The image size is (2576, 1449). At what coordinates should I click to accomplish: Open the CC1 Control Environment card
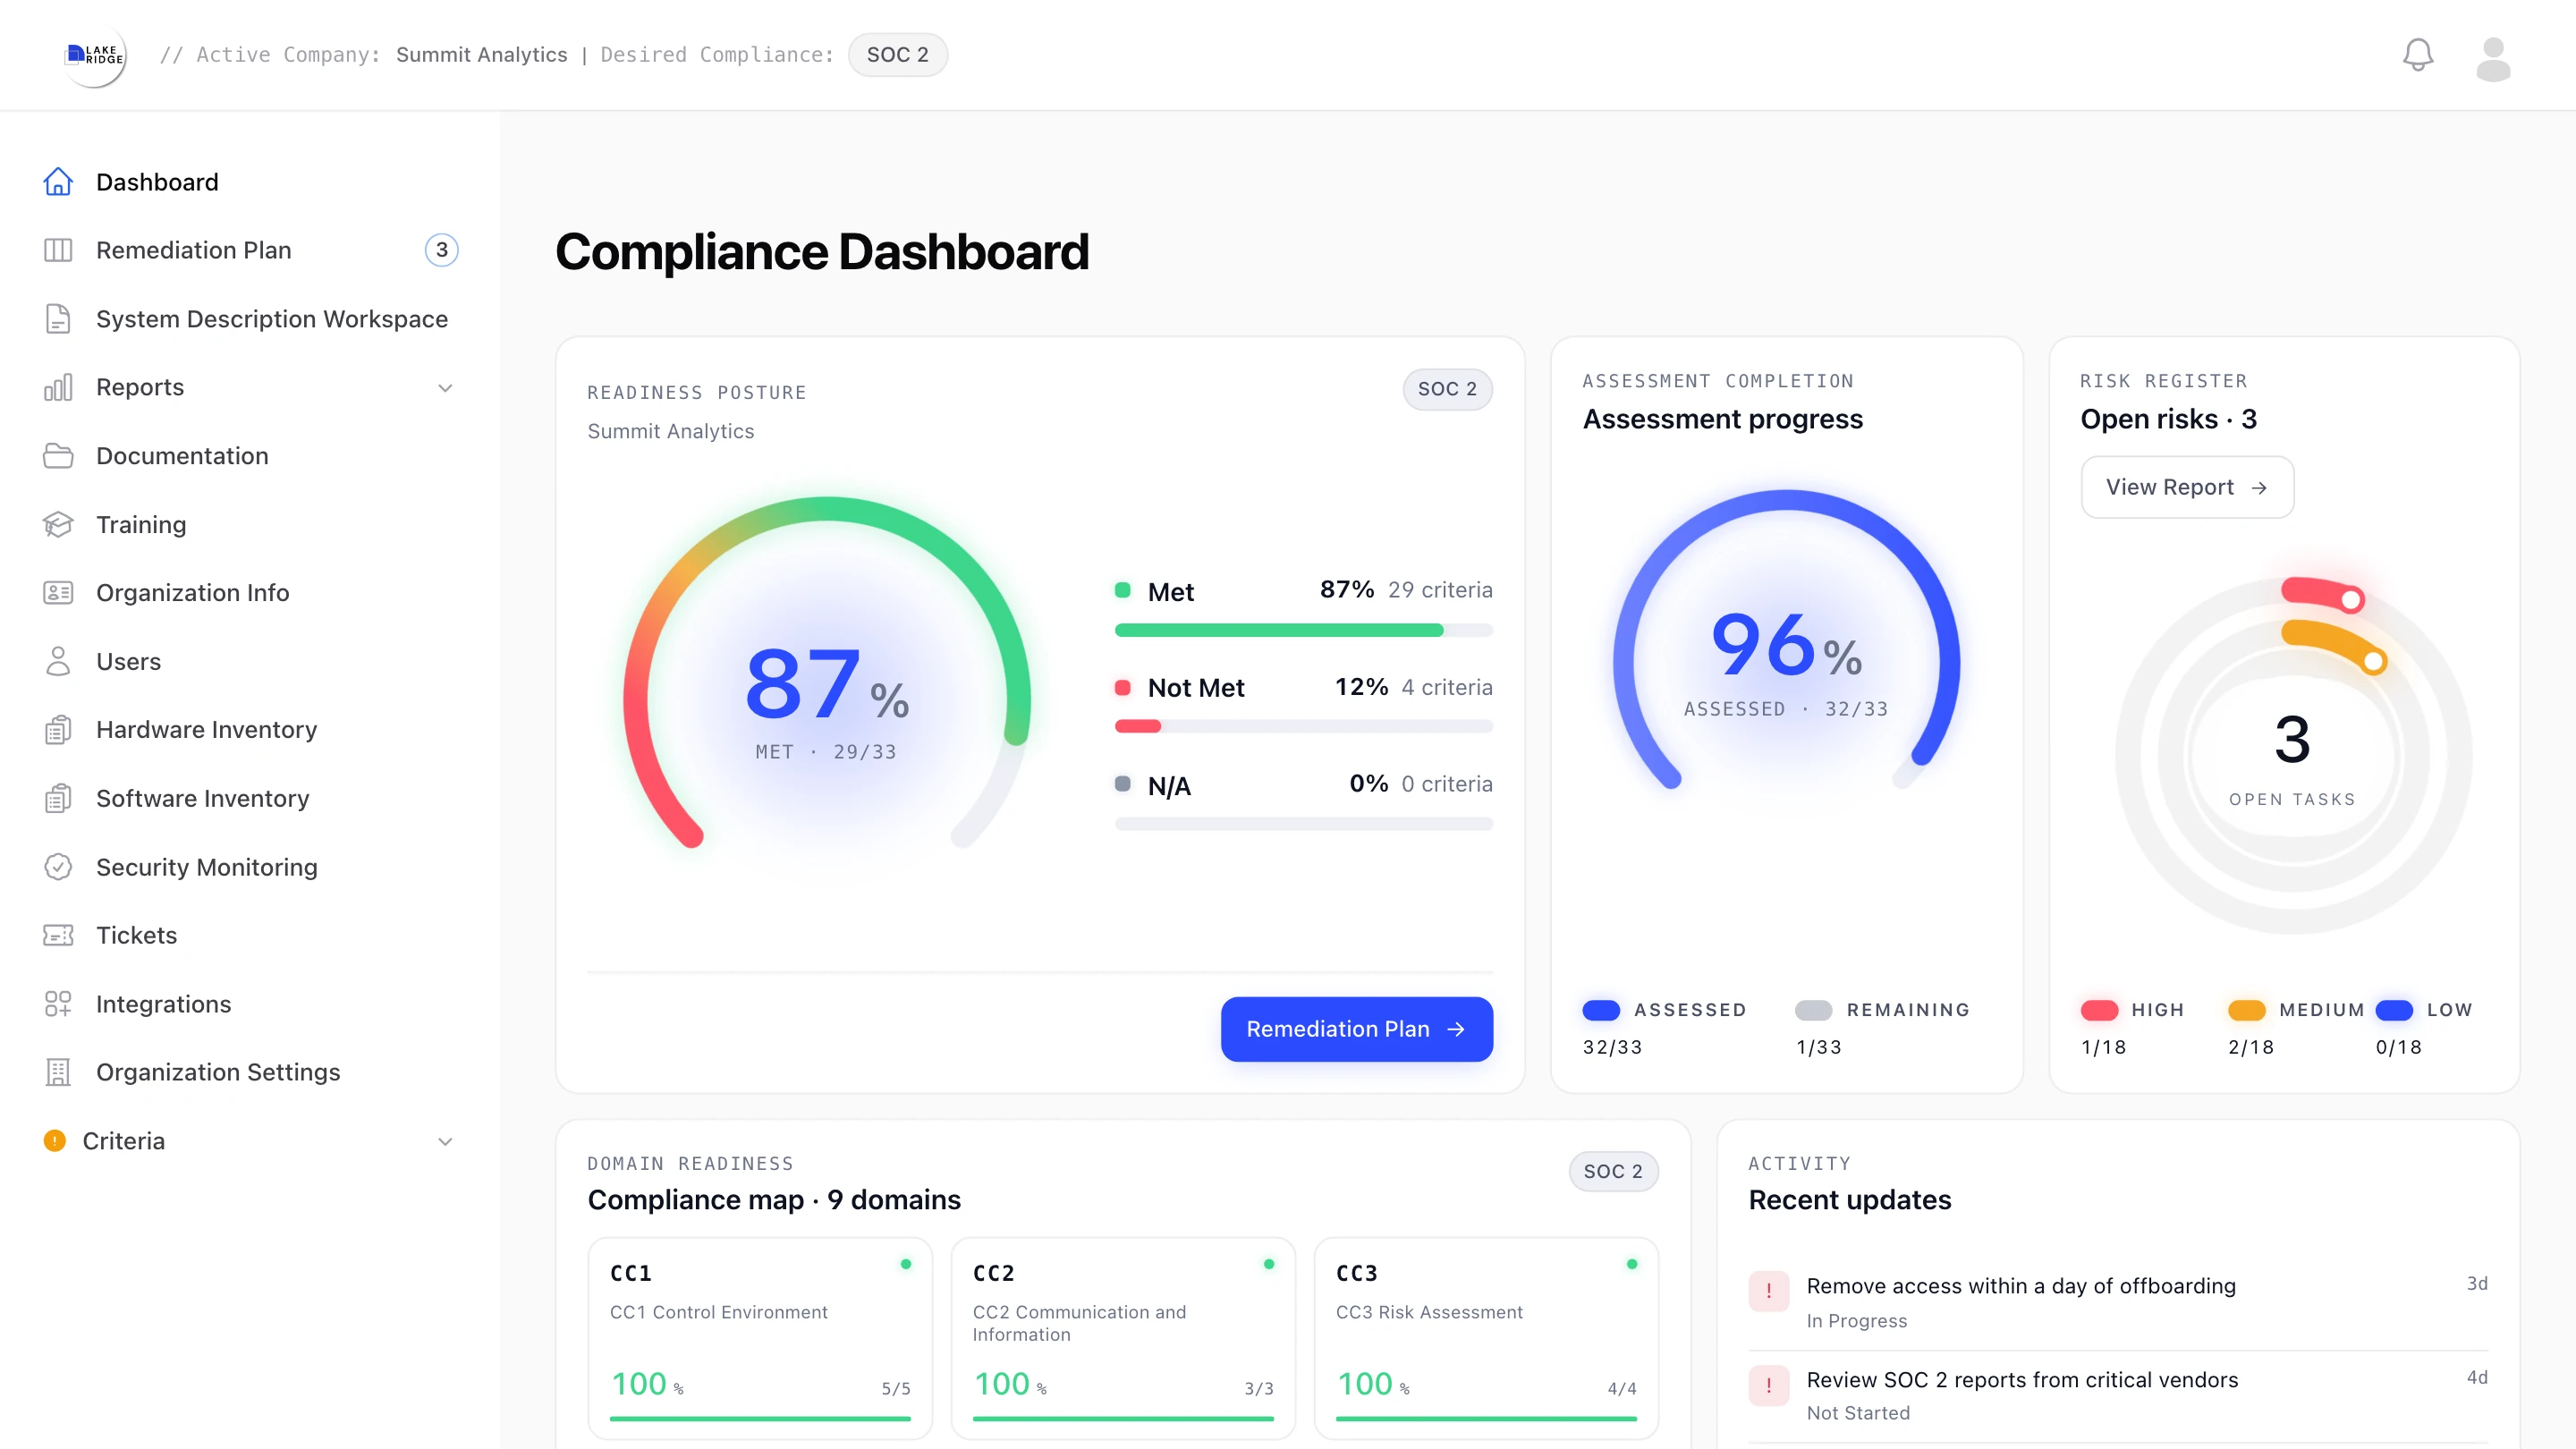tap(760, 1338)
